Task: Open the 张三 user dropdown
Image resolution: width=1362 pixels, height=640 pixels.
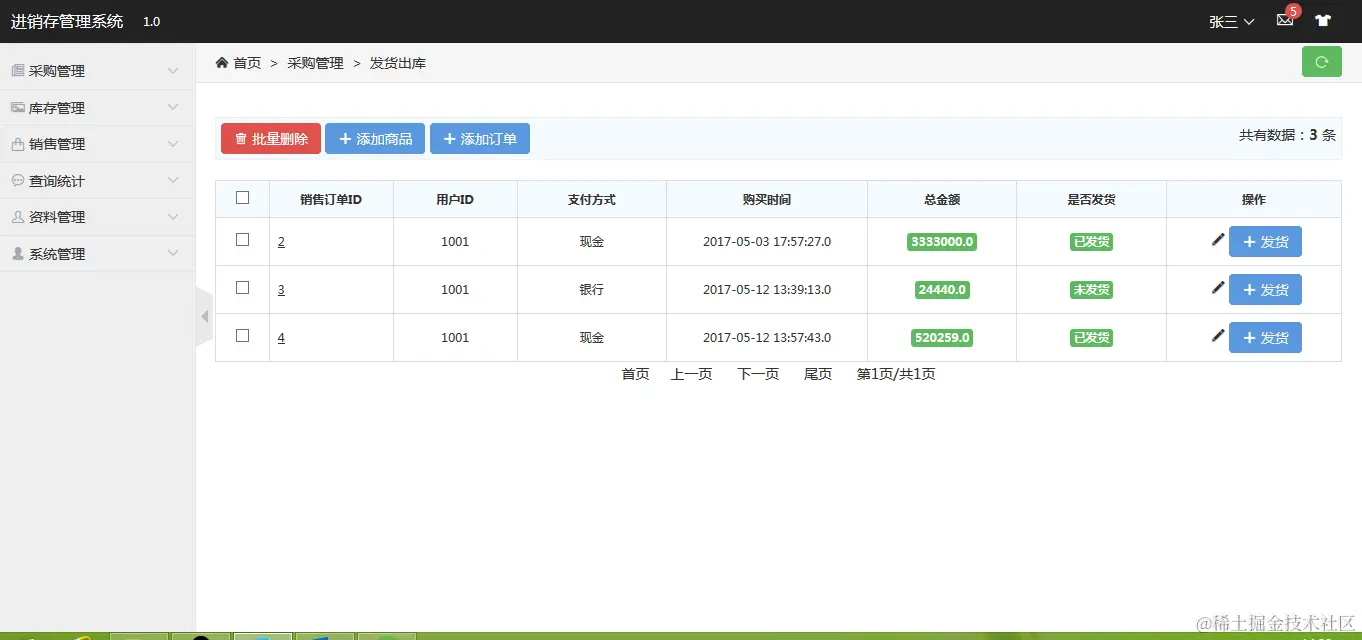Action: click(x=1231, y=21)
